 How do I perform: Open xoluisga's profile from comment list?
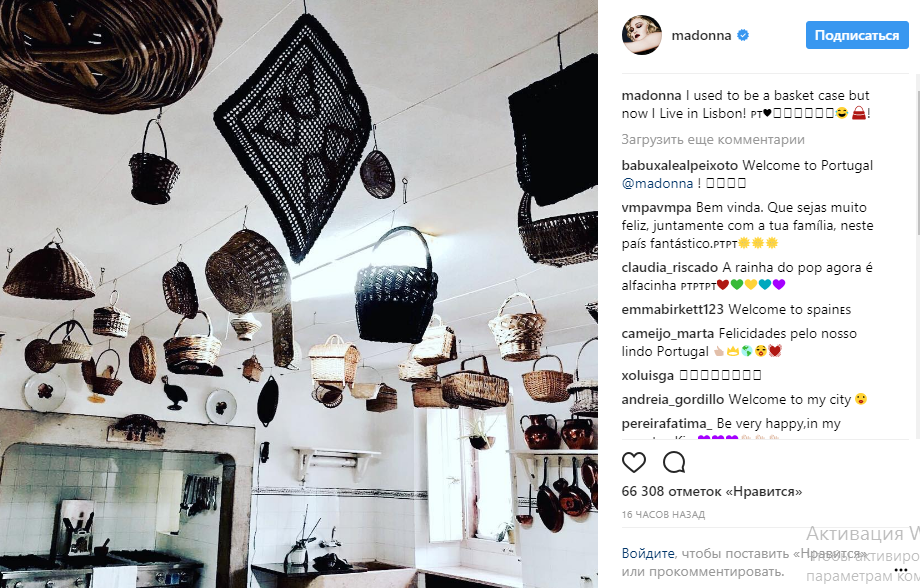click(648, 375)
